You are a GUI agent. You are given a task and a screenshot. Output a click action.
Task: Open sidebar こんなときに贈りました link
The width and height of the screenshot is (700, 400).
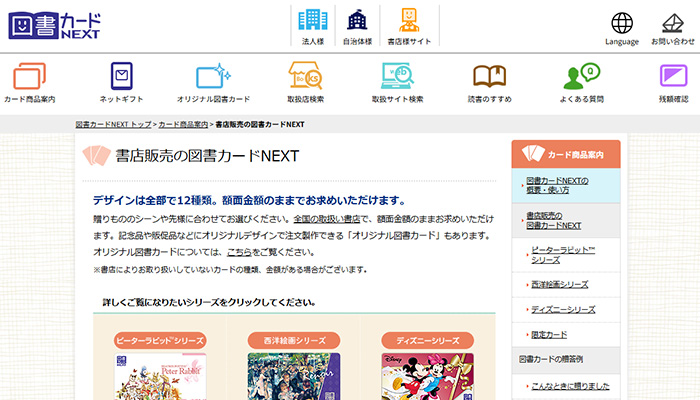click(x=570, y=386)
